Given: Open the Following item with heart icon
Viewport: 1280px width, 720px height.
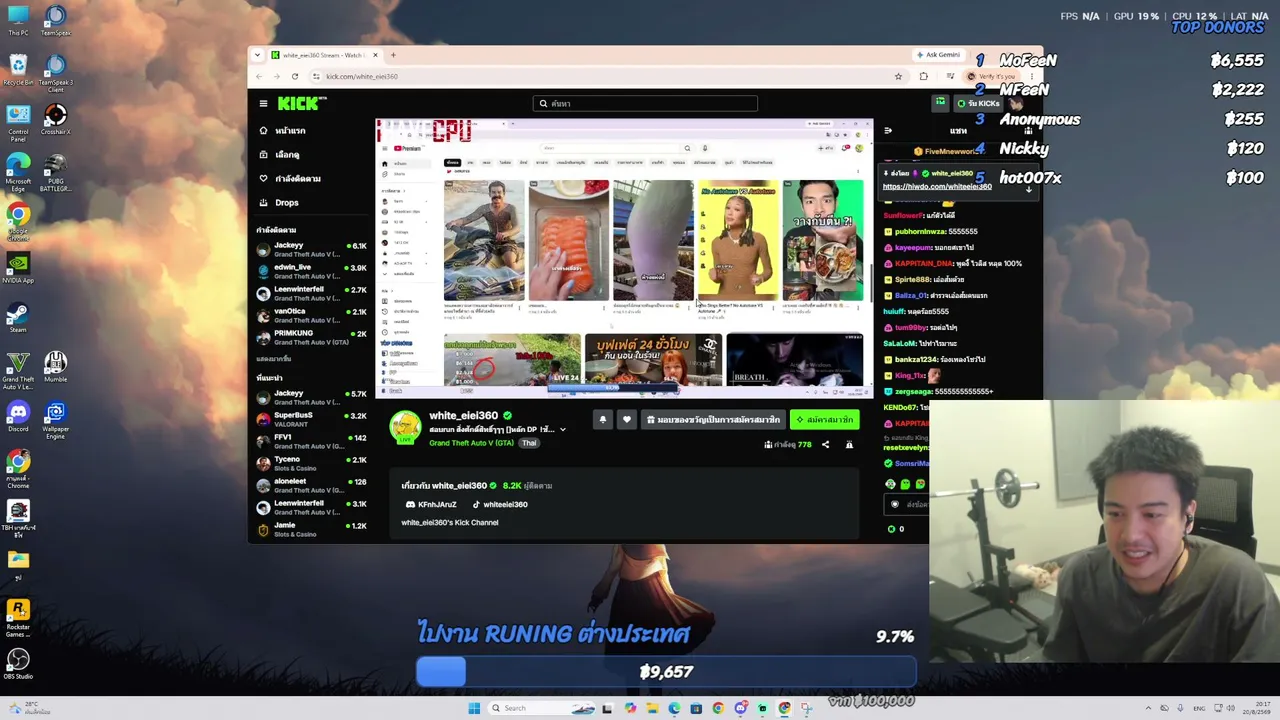Looking at the screenshot, I should point(290,179).
